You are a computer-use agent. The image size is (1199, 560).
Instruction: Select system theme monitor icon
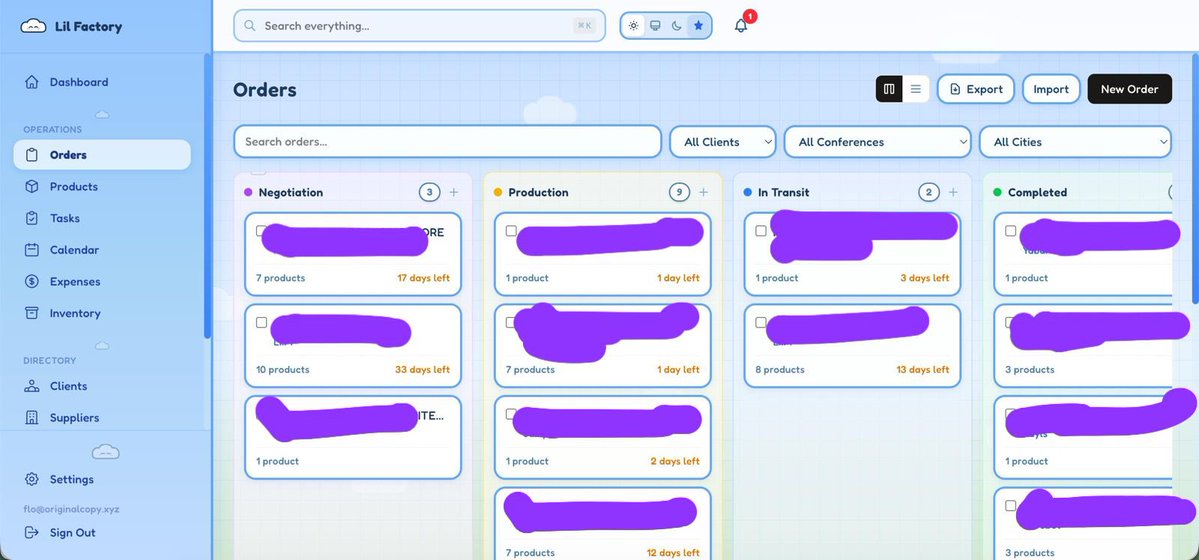pyautogui.click(x=655, y=25)
